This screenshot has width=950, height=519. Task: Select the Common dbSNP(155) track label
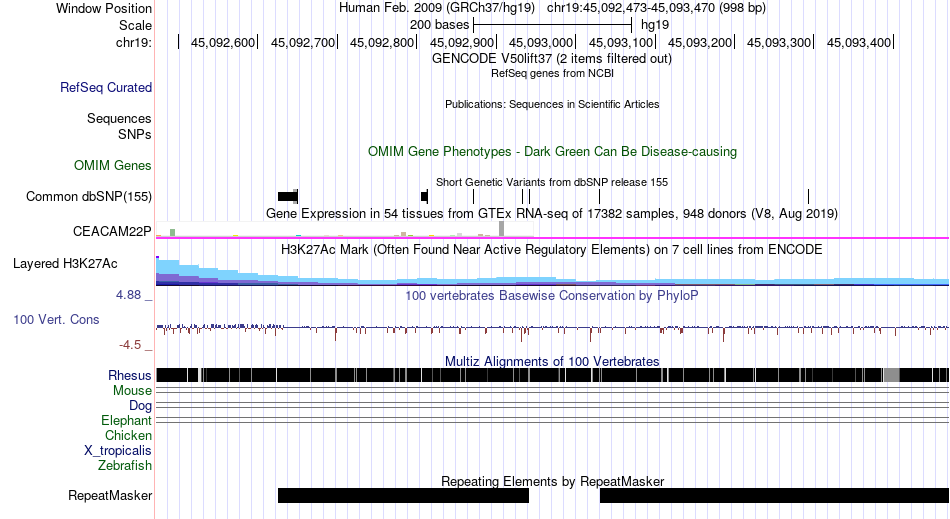(x=89, y=196)
